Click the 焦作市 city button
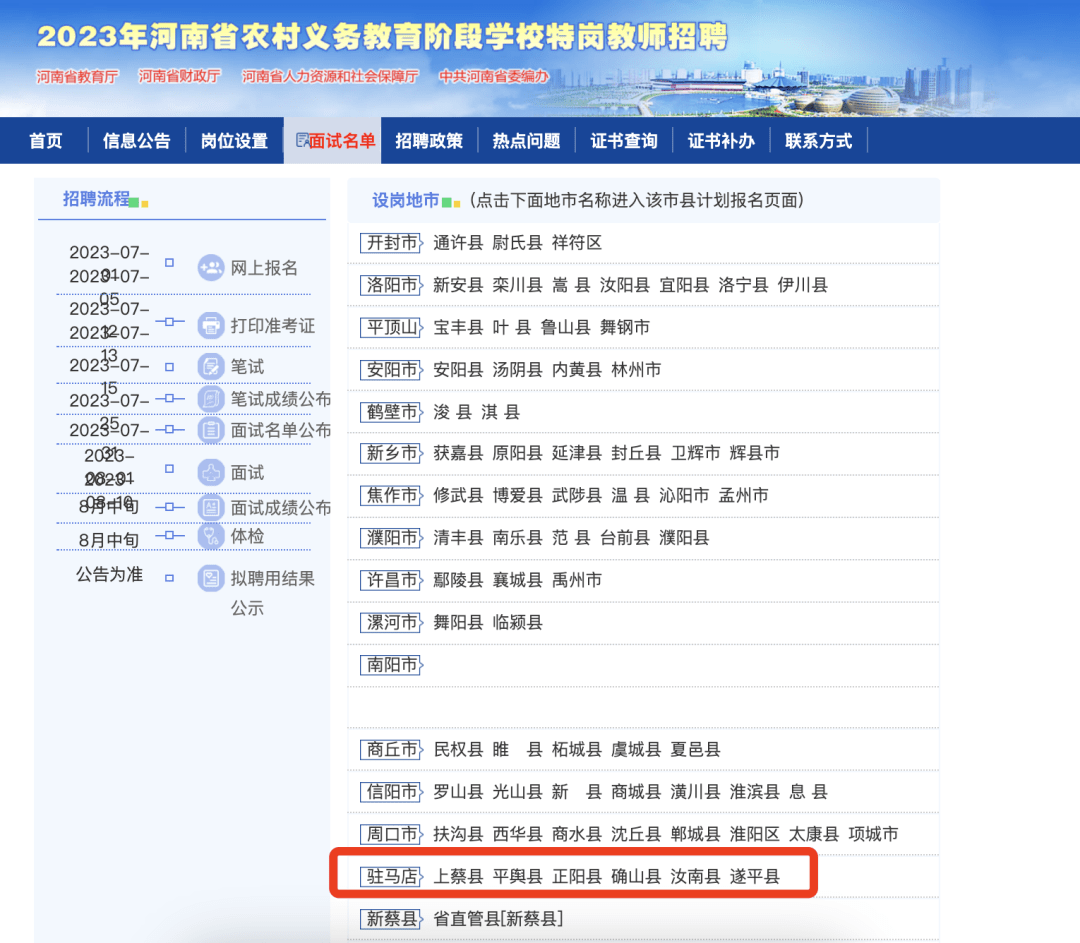This screenshot has width=1080, height=943. pos(391,495)
